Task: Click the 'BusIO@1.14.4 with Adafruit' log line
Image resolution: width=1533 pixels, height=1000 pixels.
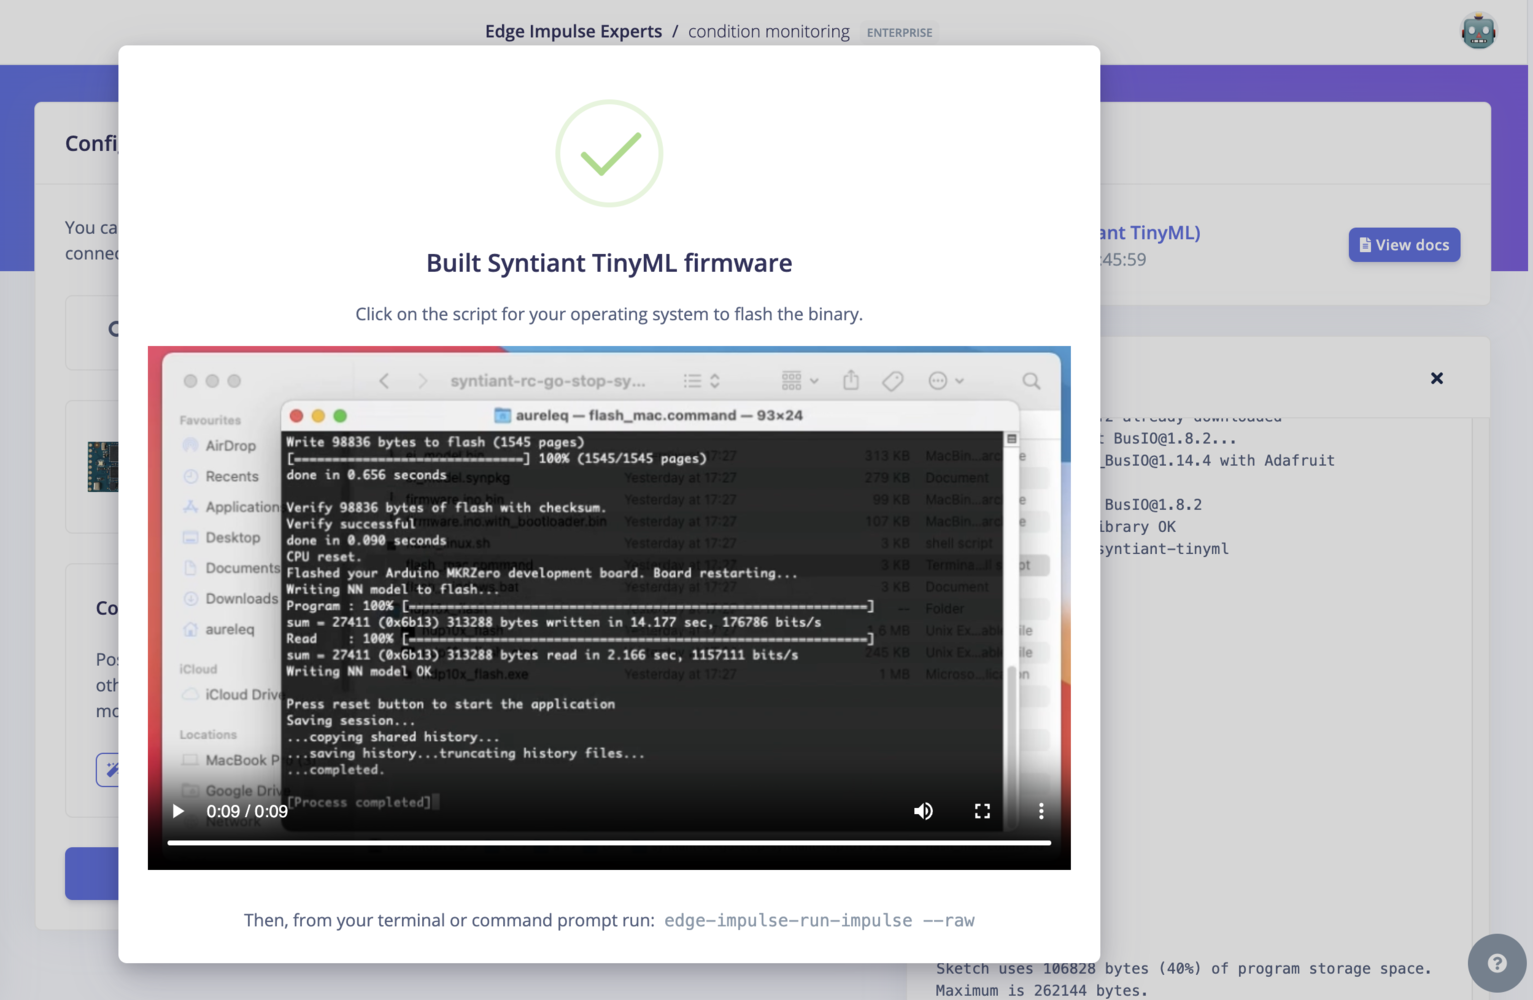Action: pos(1218,460)
